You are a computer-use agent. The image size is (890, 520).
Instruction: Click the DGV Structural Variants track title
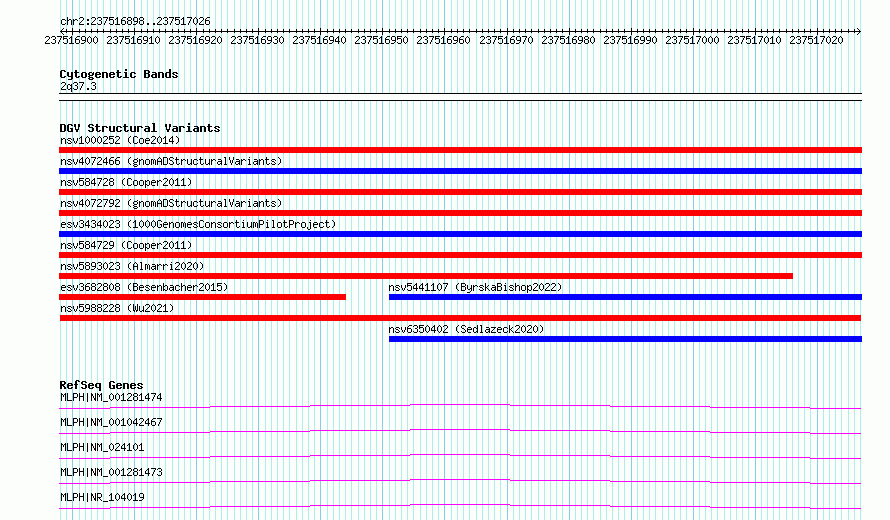click(140, 128)
